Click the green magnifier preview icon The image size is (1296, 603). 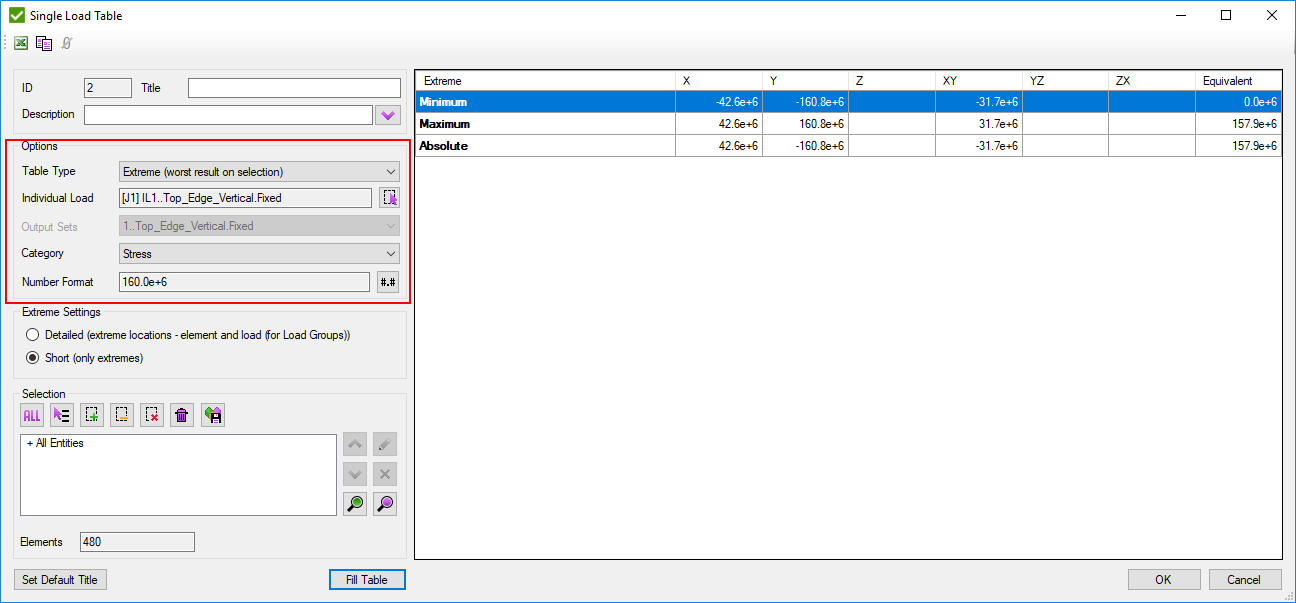(355, 504)
